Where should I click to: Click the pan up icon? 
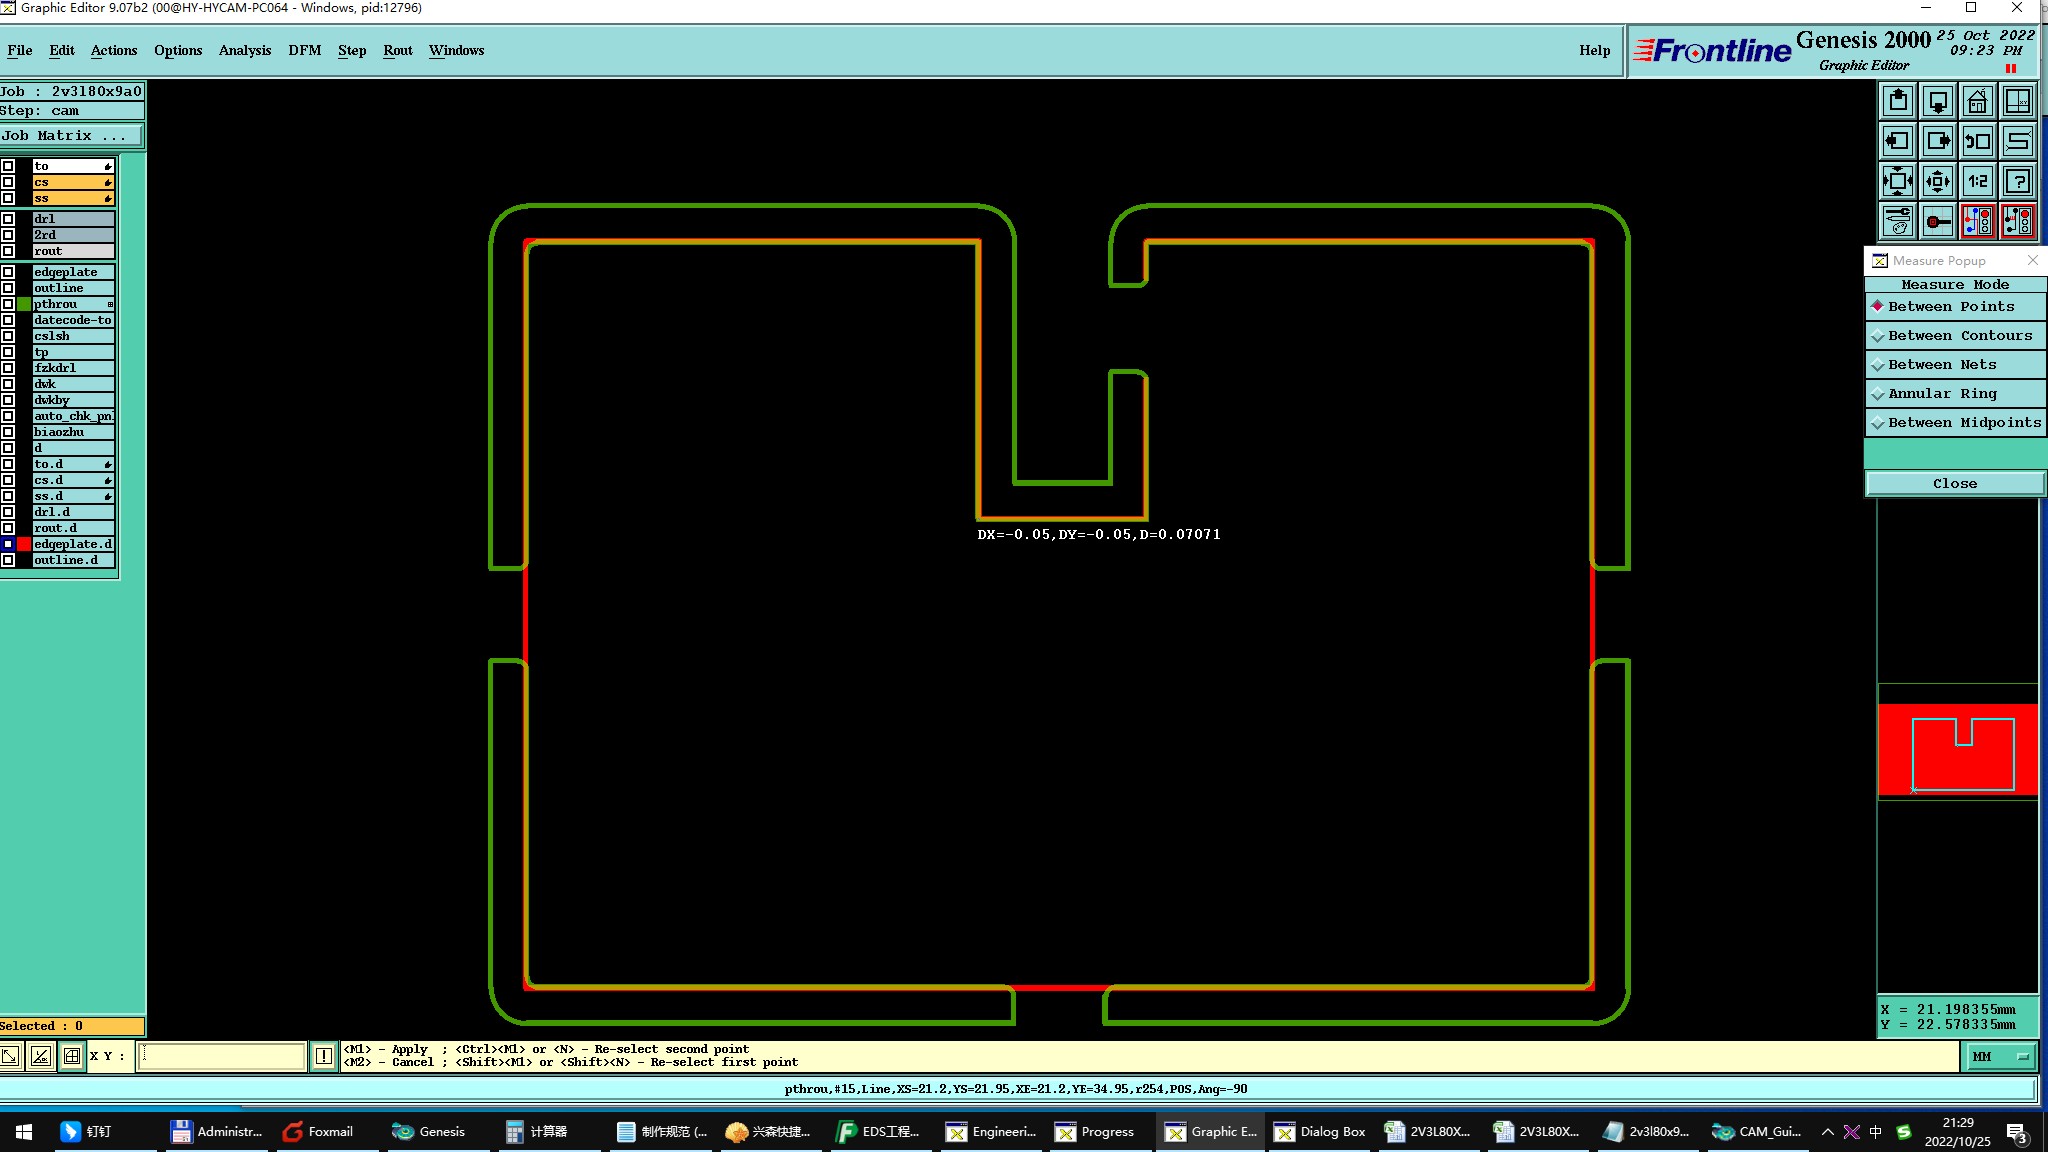tap(1898, 102)
